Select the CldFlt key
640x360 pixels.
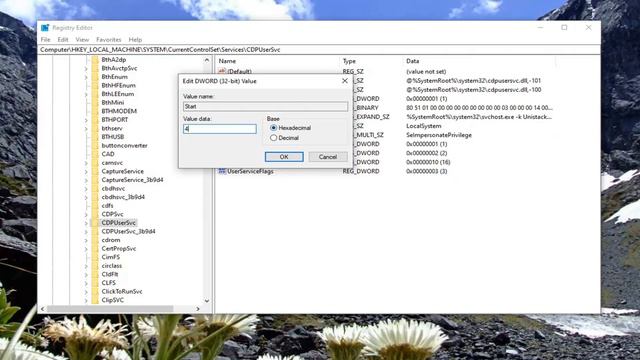click(110, 274)
